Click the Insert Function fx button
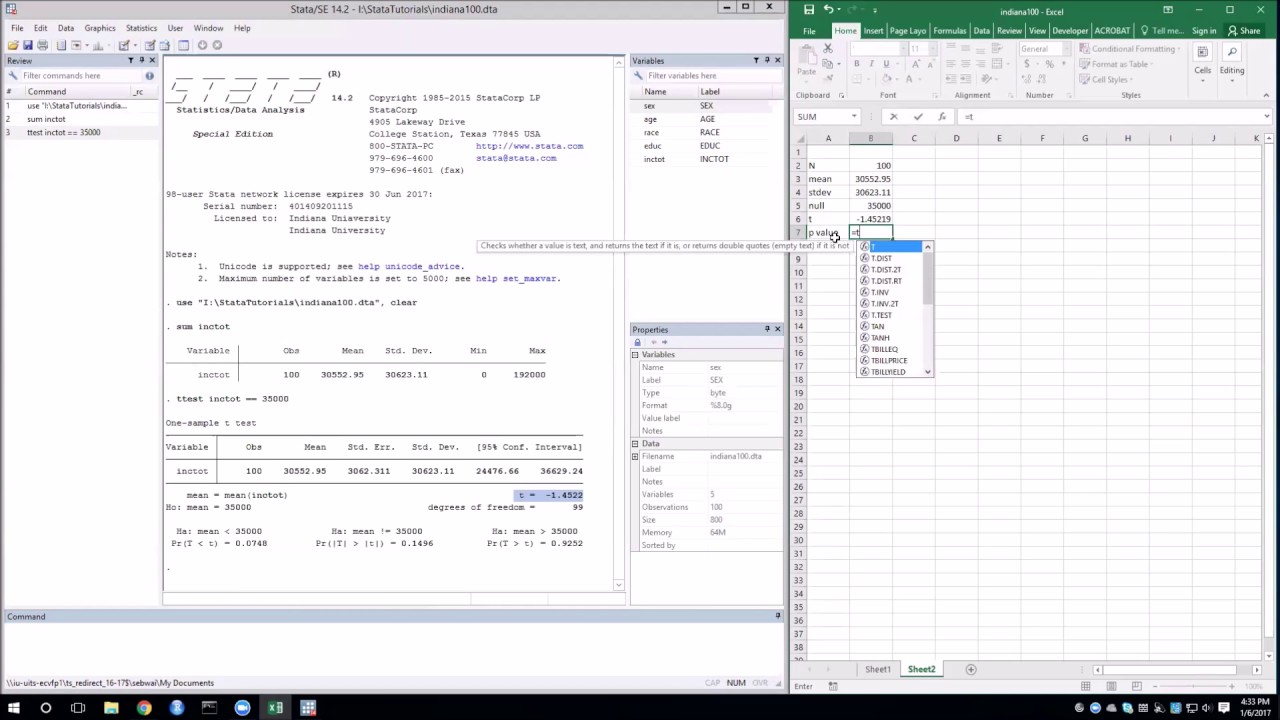This screenshot has height=720, width=1280. pyautogui.click(x=938, y=117)
